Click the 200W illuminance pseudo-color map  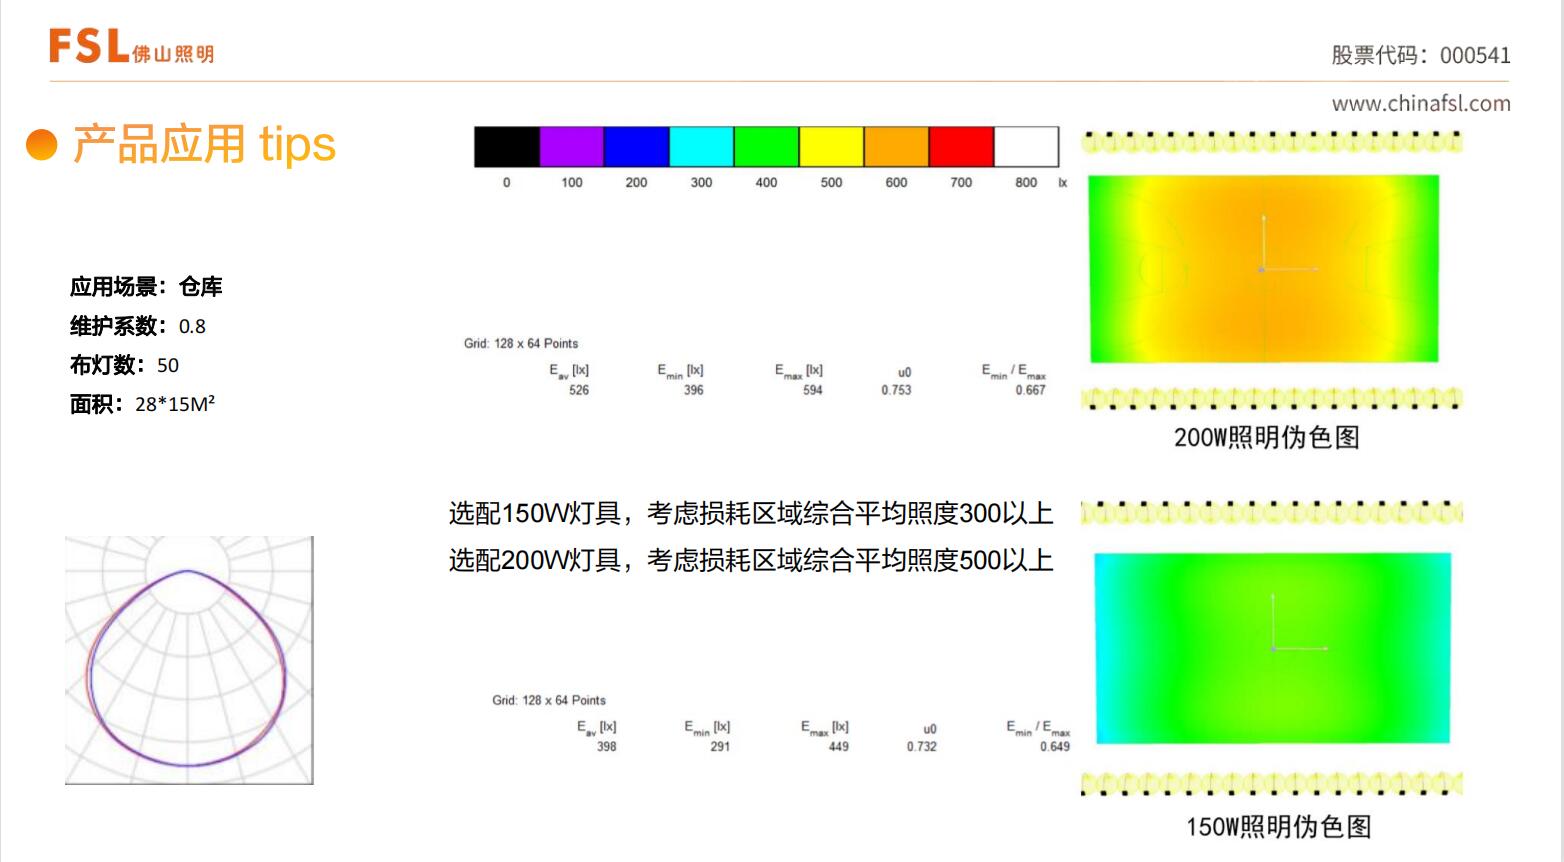click(x=1264, y=269)
